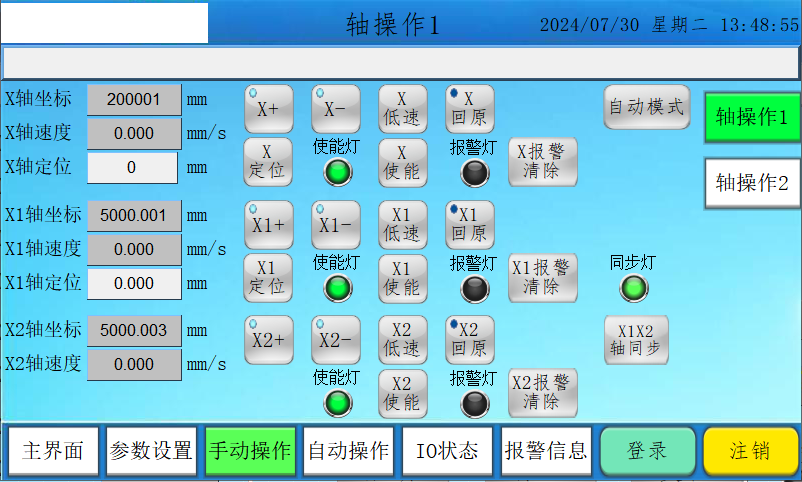This screenshot has height=482, width=802.
Task: Click the X axis enable indicator lamp
Action: [339, 173]
